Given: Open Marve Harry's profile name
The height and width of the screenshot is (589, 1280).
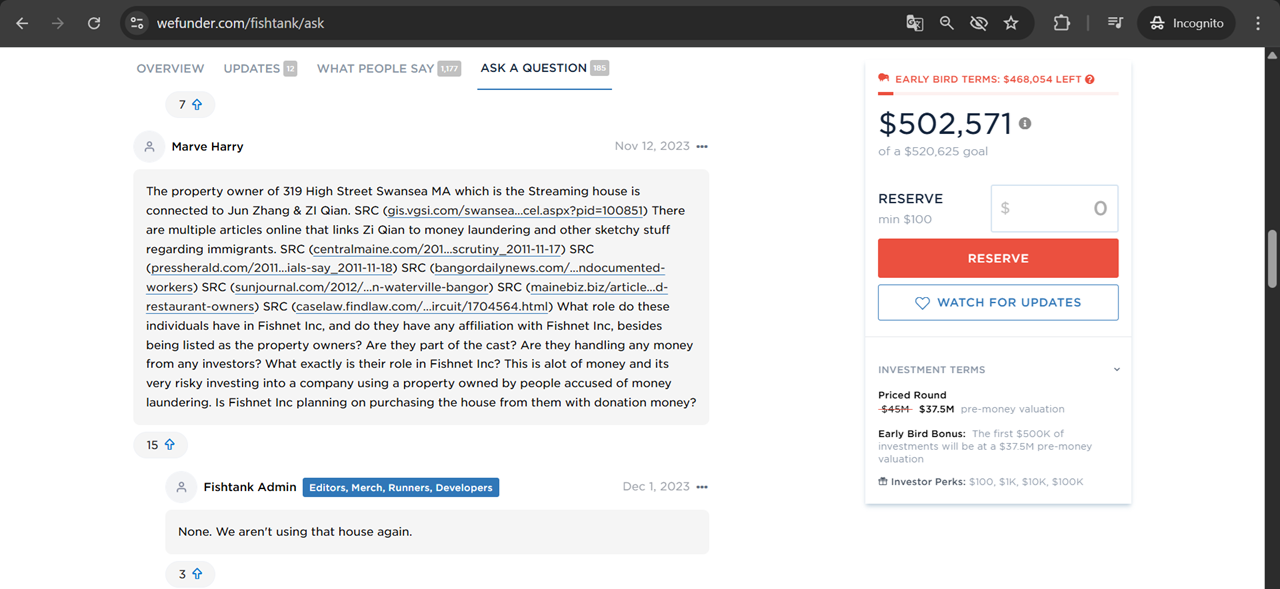Looking at the screenshot, I should tap(207, 146).
